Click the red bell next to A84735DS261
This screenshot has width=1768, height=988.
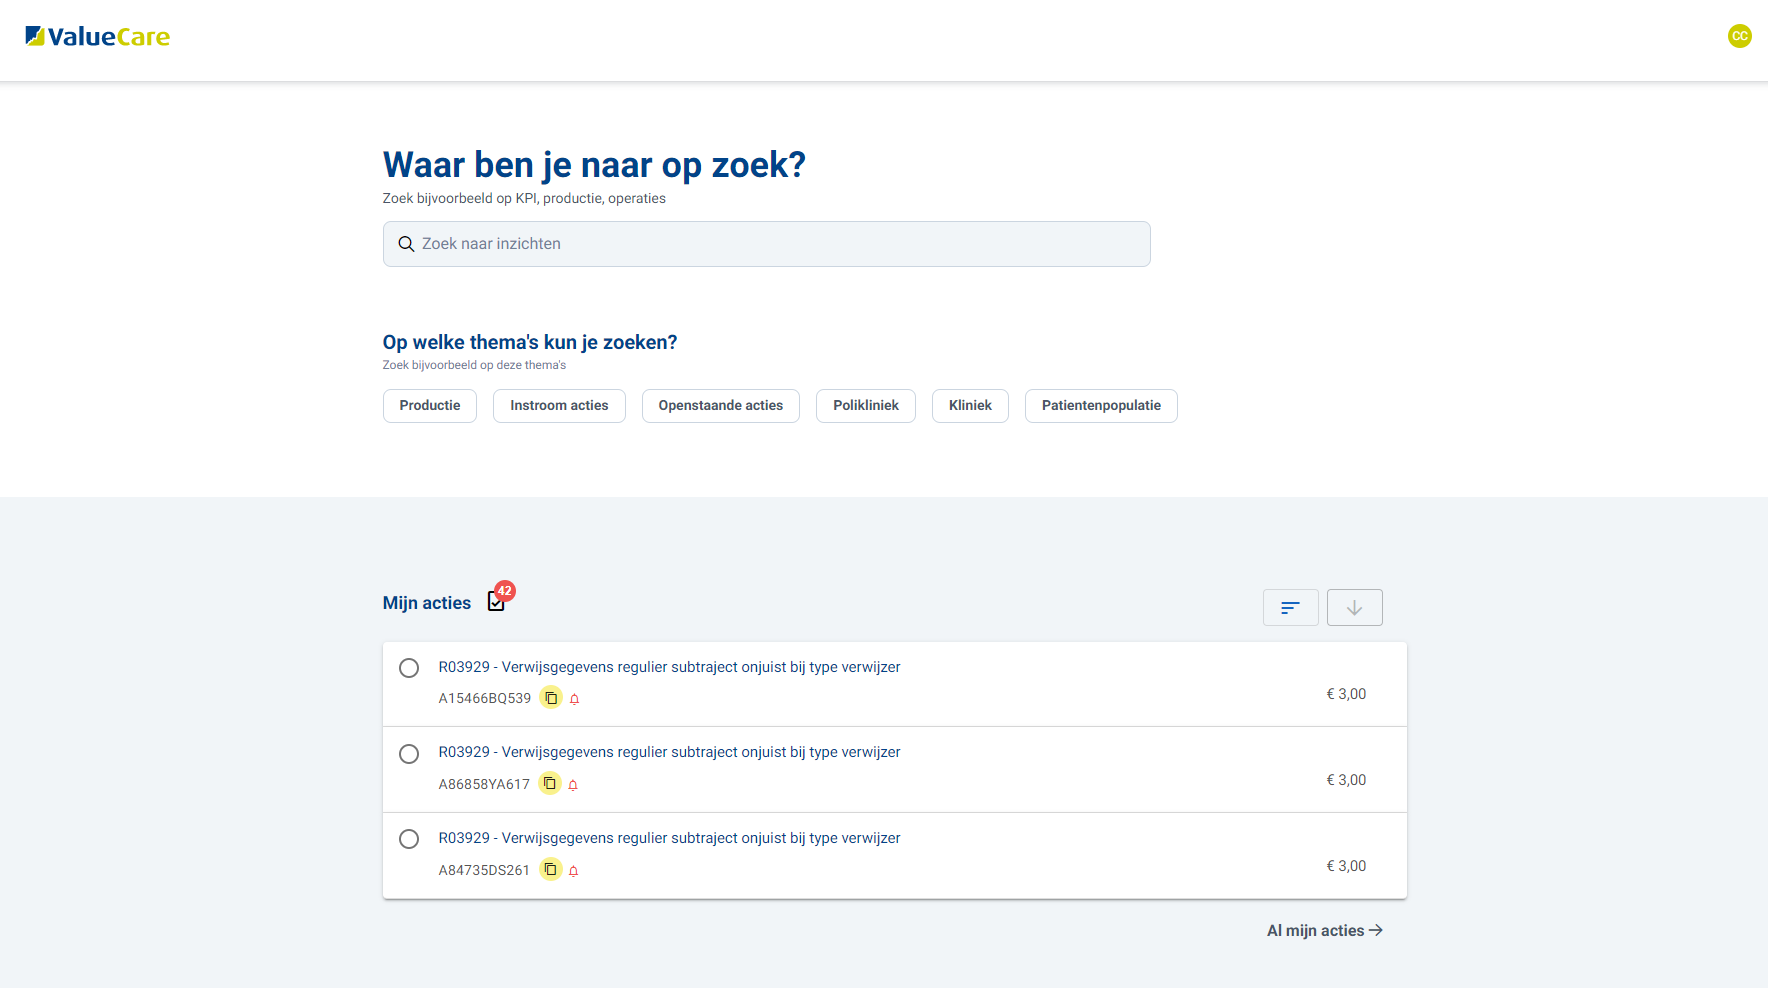click(574, 871)
